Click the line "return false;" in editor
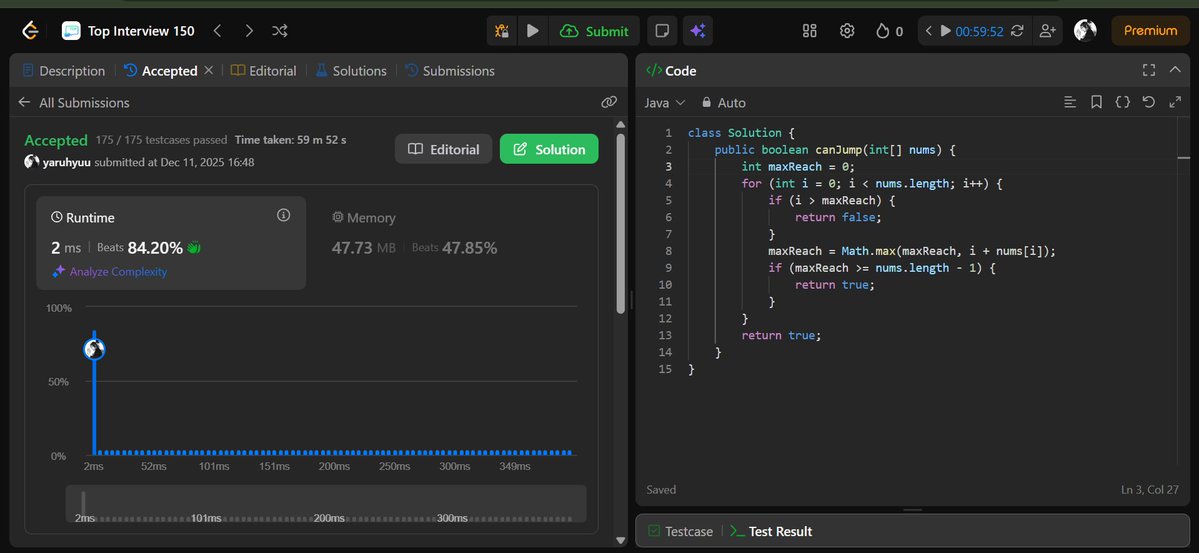 [838, 217]
